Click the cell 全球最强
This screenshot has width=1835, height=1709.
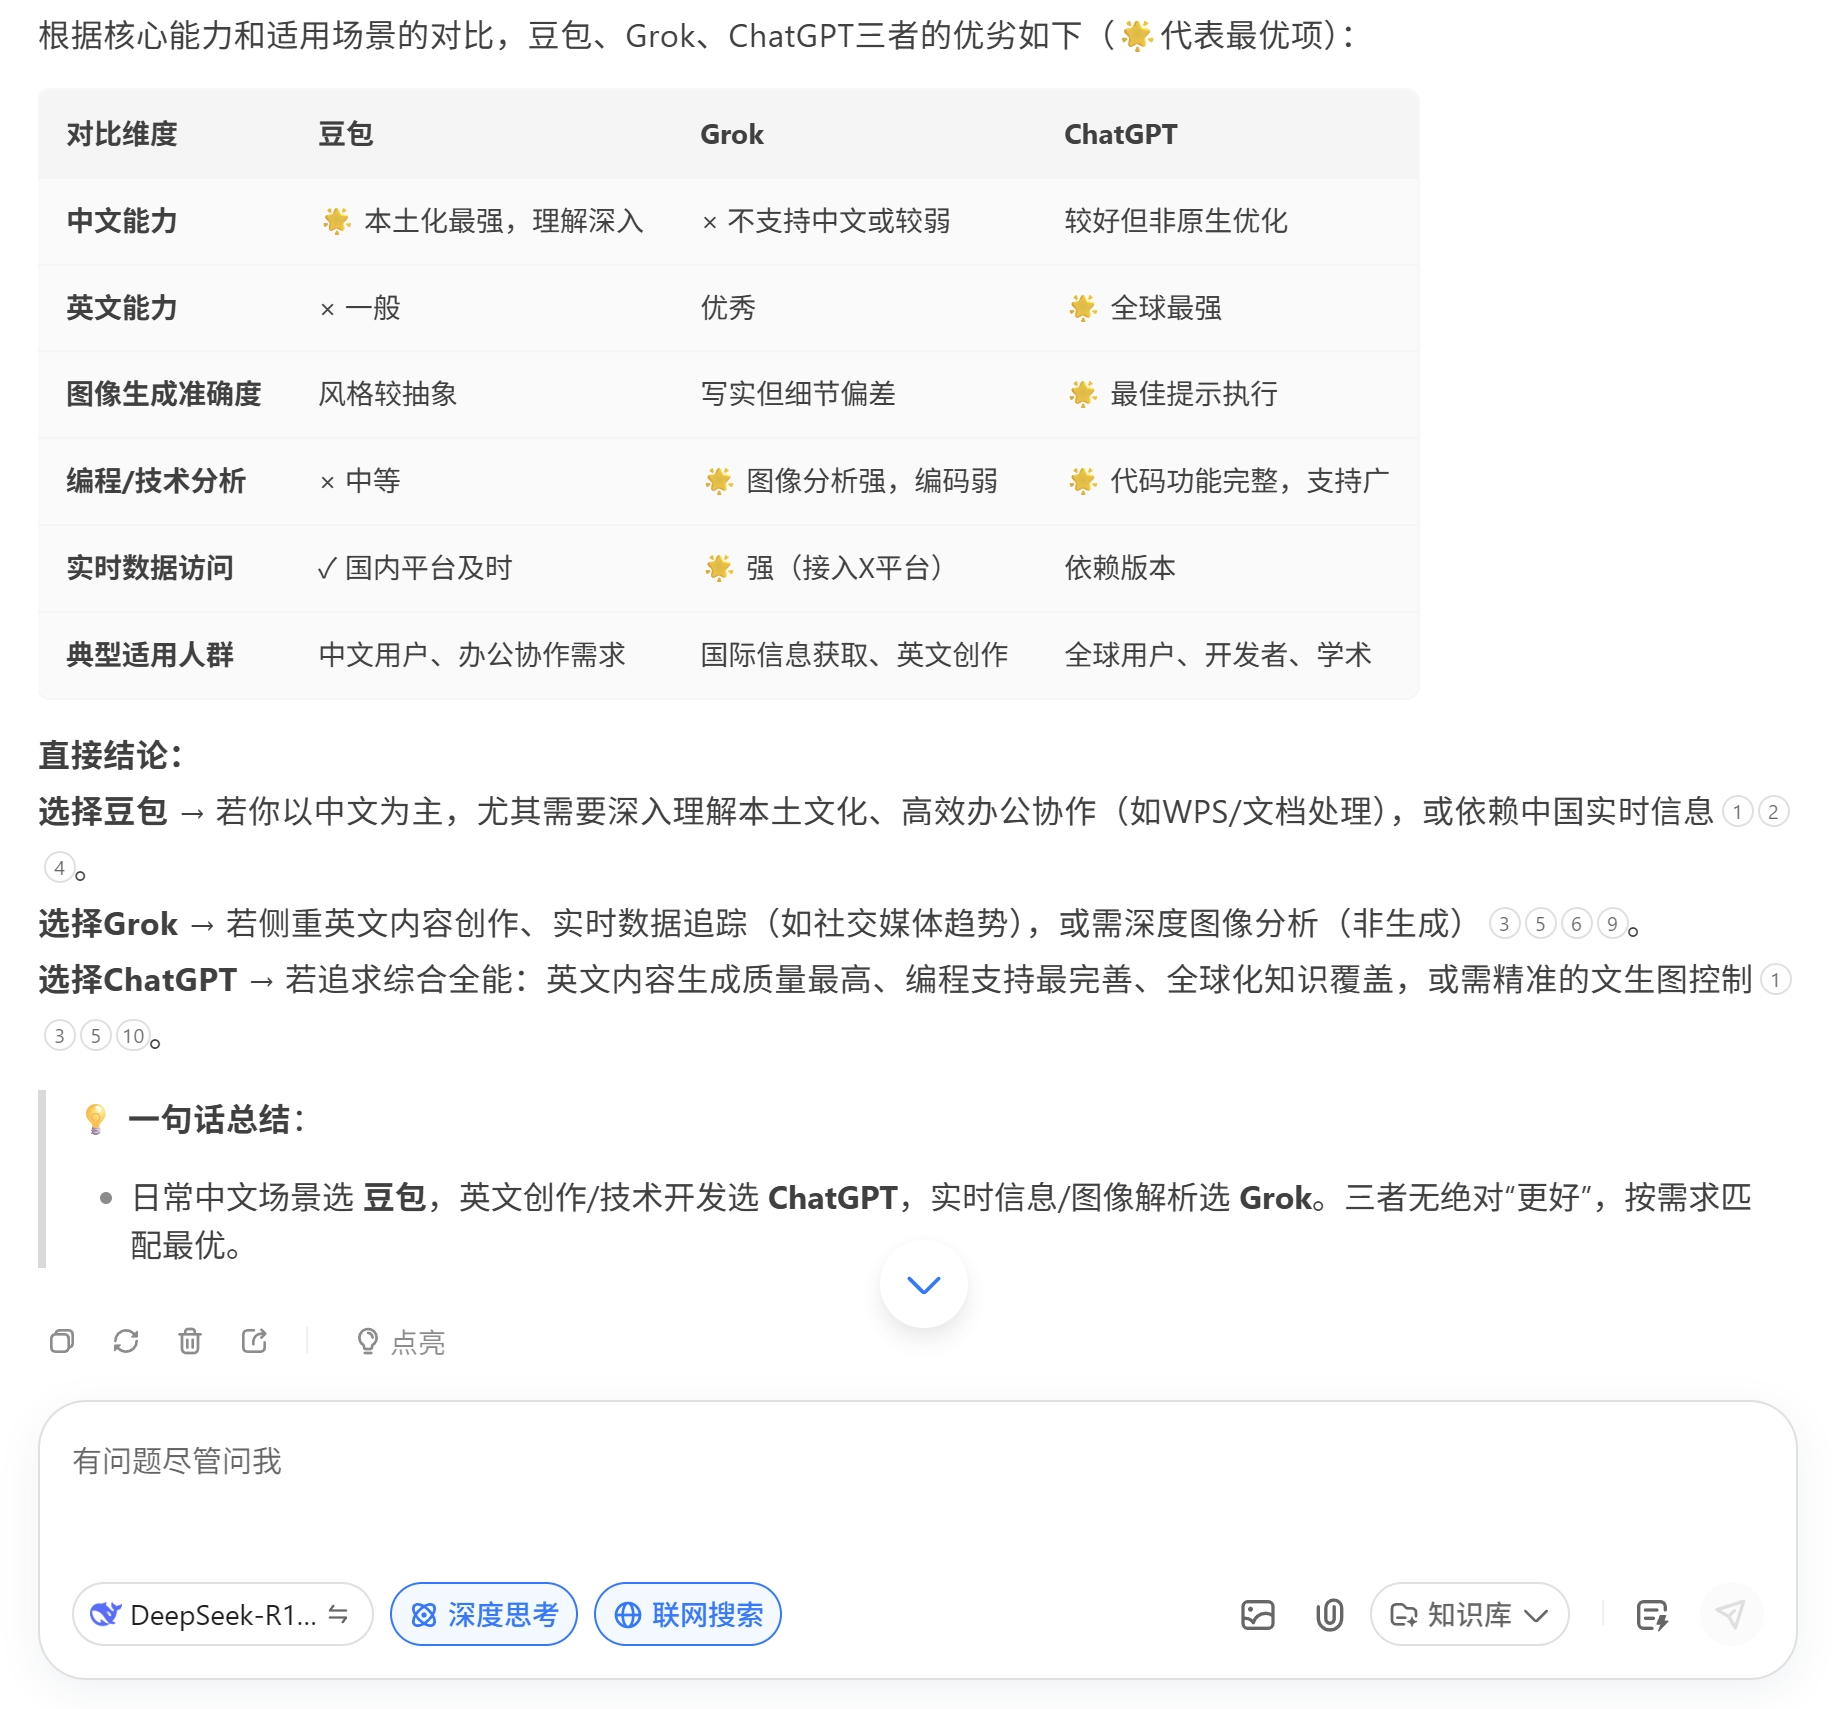point(1144,308)
